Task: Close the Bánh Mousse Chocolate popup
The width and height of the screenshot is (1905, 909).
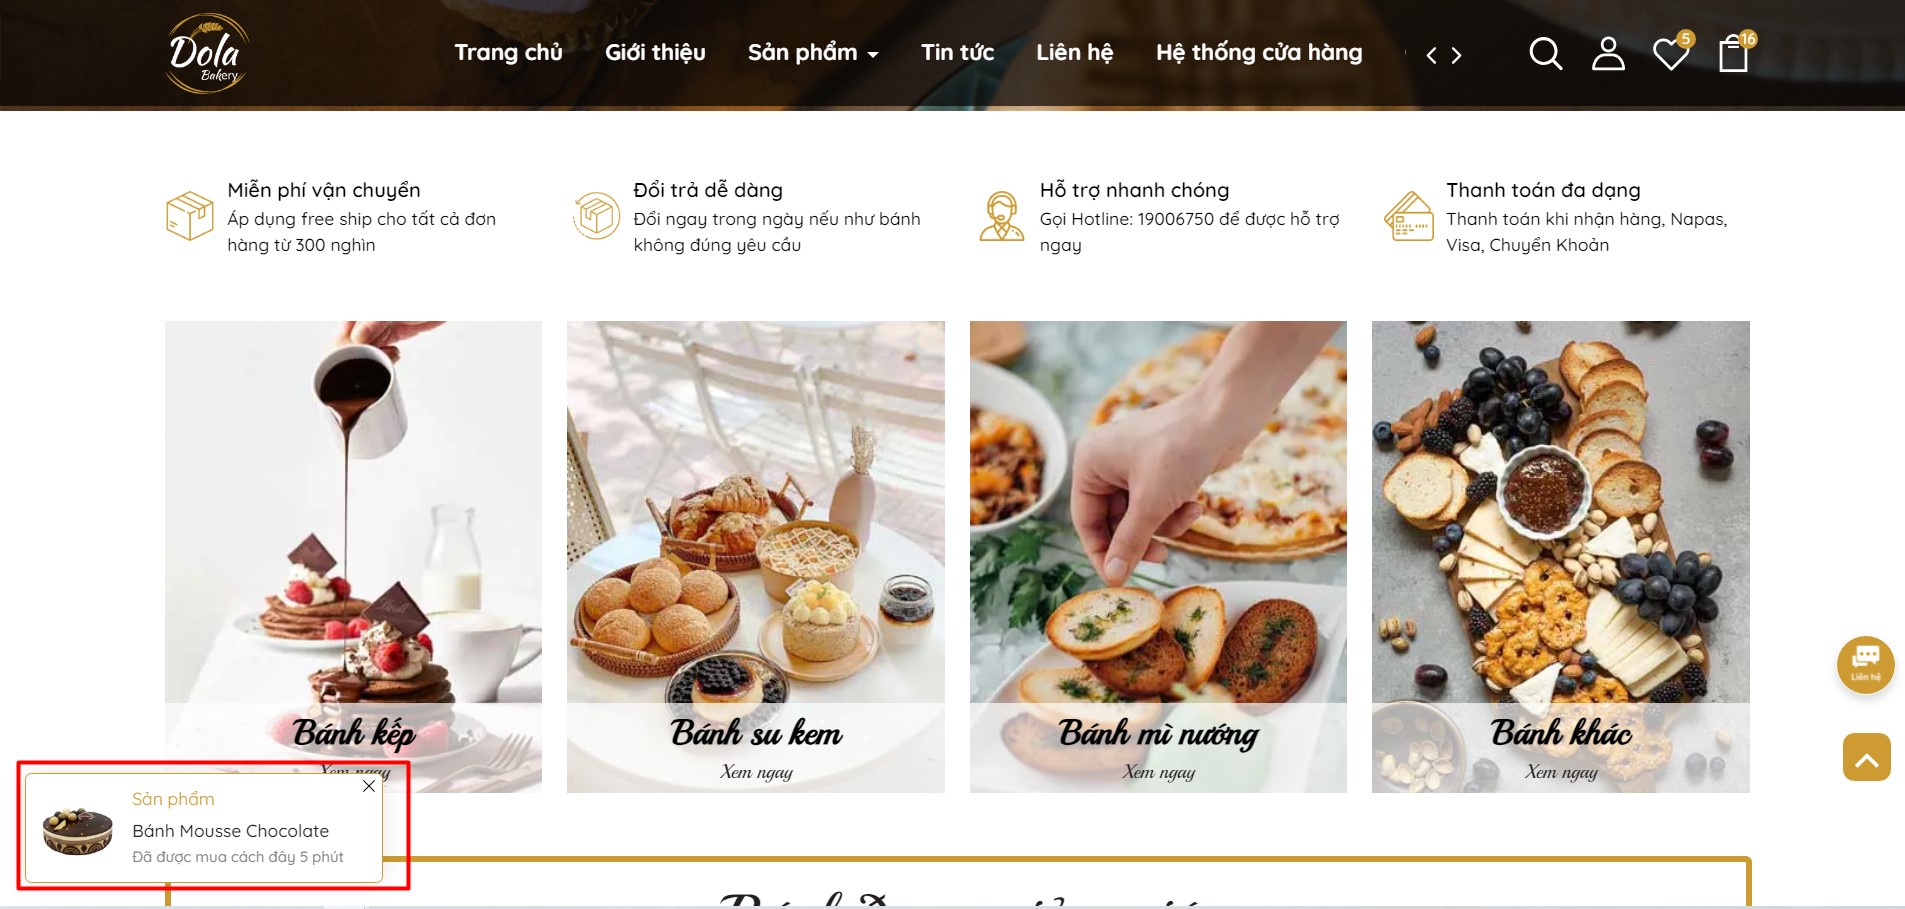Action: 369,786
